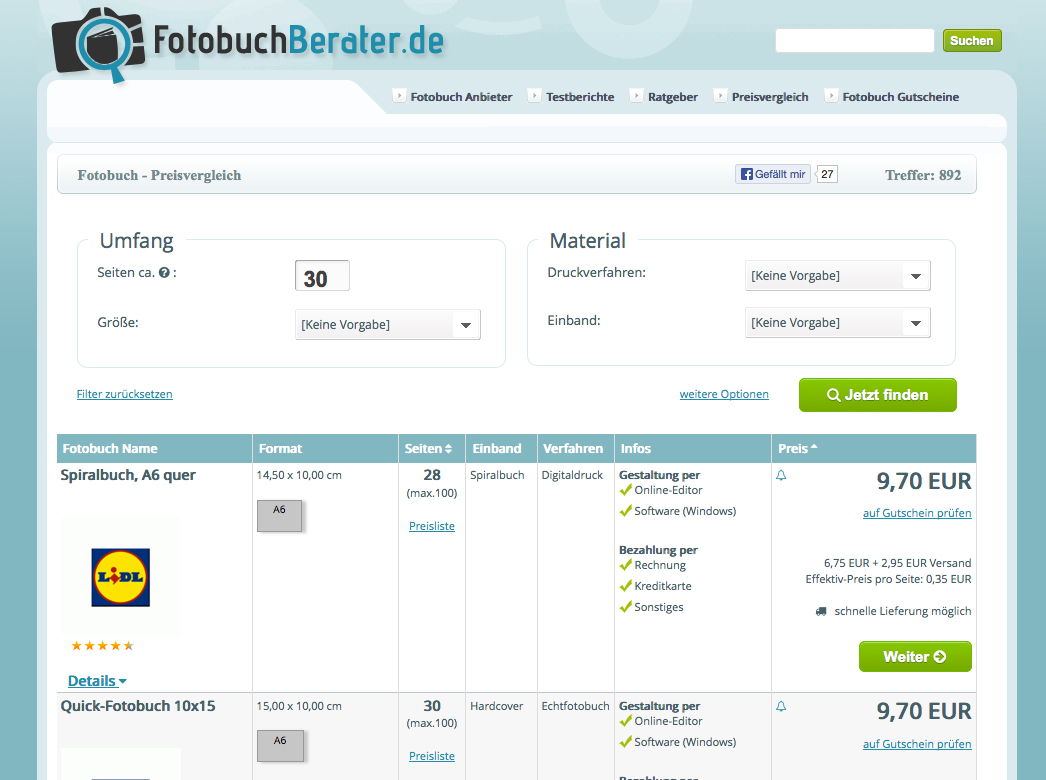Screen dimensions: 1046x780
Task: Click the Hardcover cell
Action: pyautogui.click(x=496, y=706)
